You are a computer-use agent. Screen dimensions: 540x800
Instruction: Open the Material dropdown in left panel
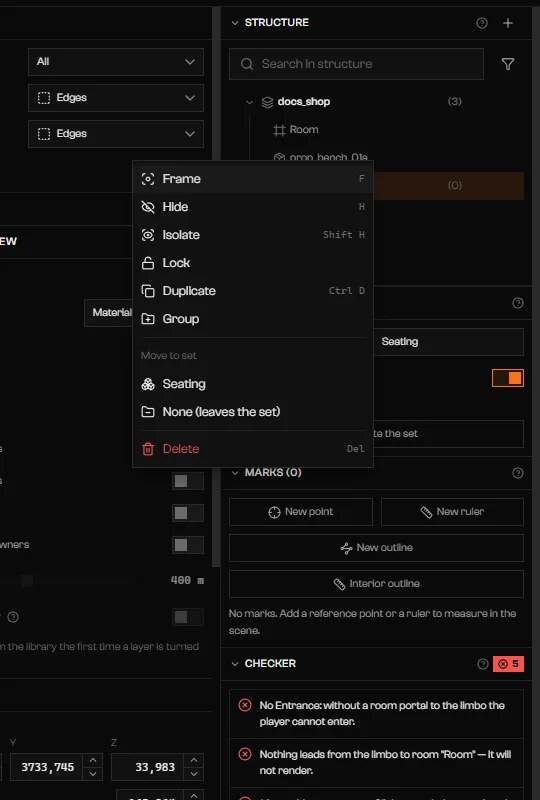(x=108, y=313)
